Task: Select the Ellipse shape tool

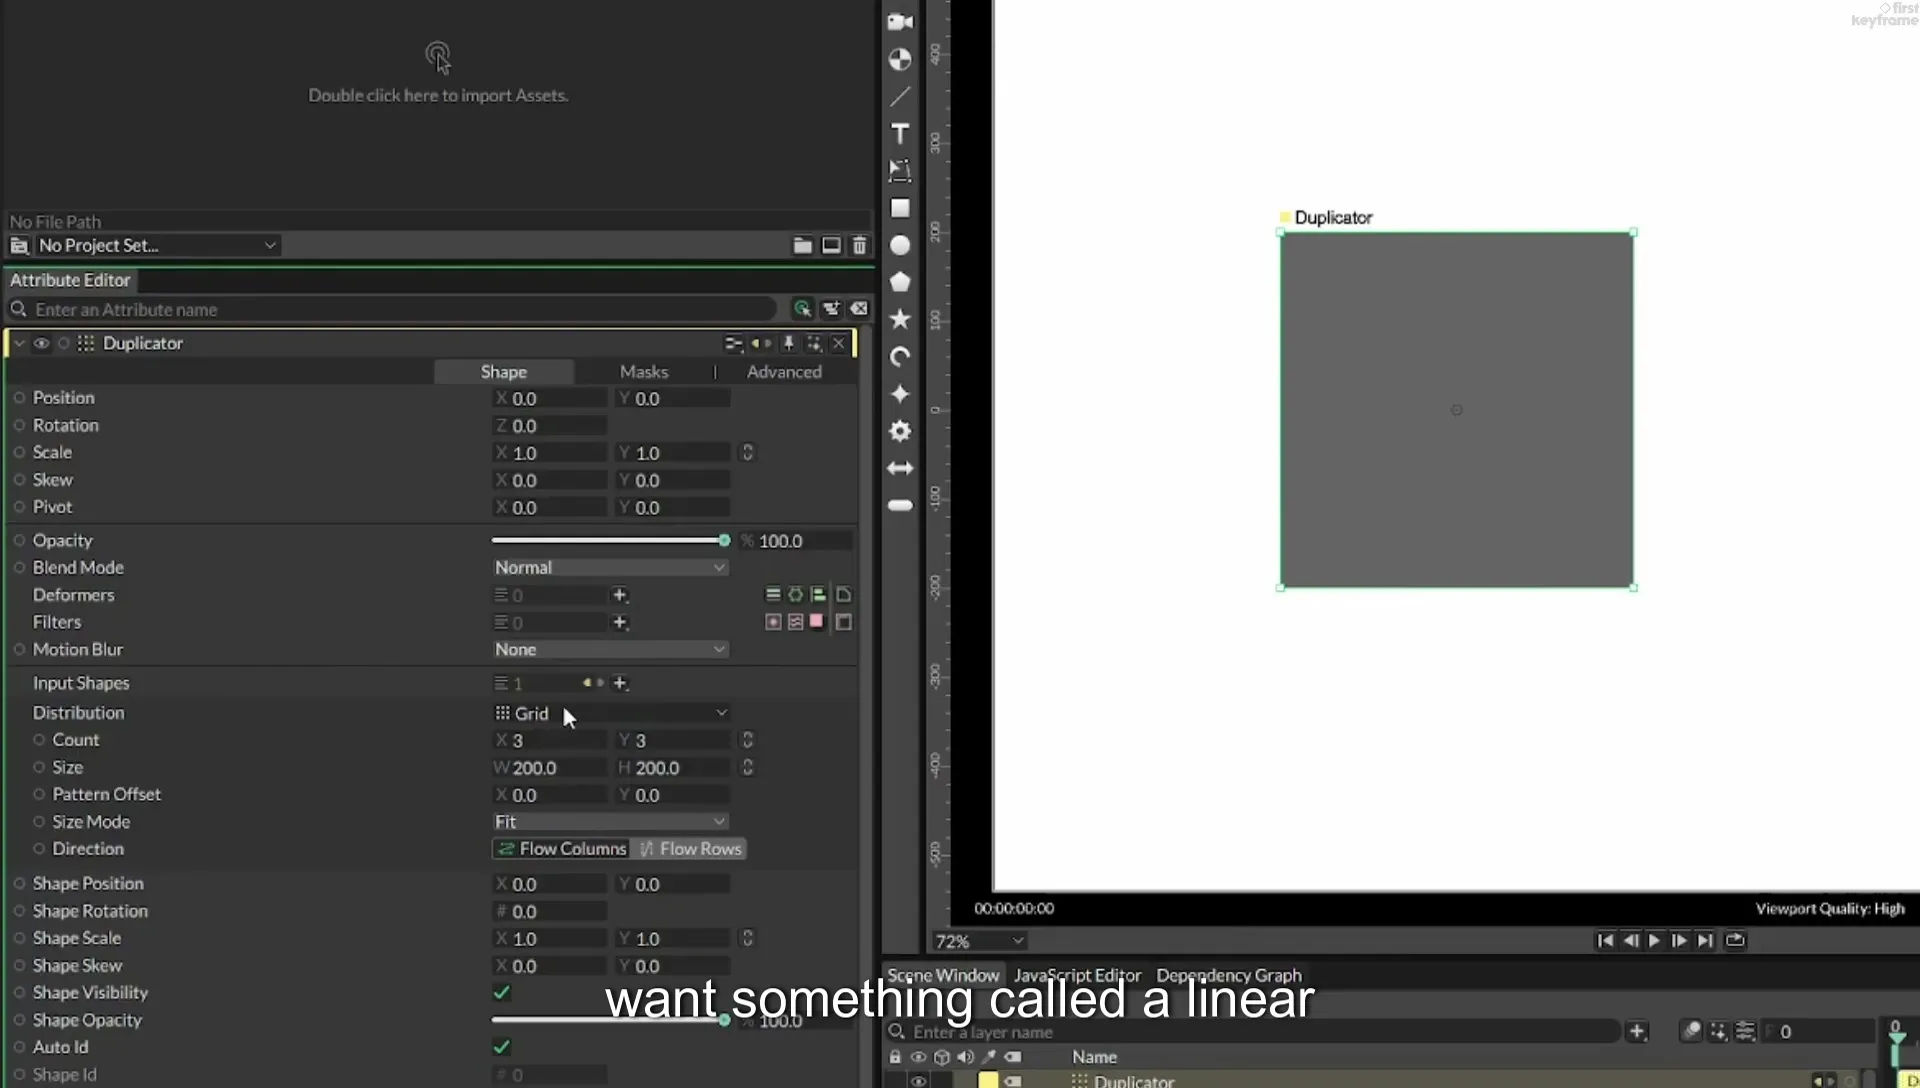Action: (900, 245)
